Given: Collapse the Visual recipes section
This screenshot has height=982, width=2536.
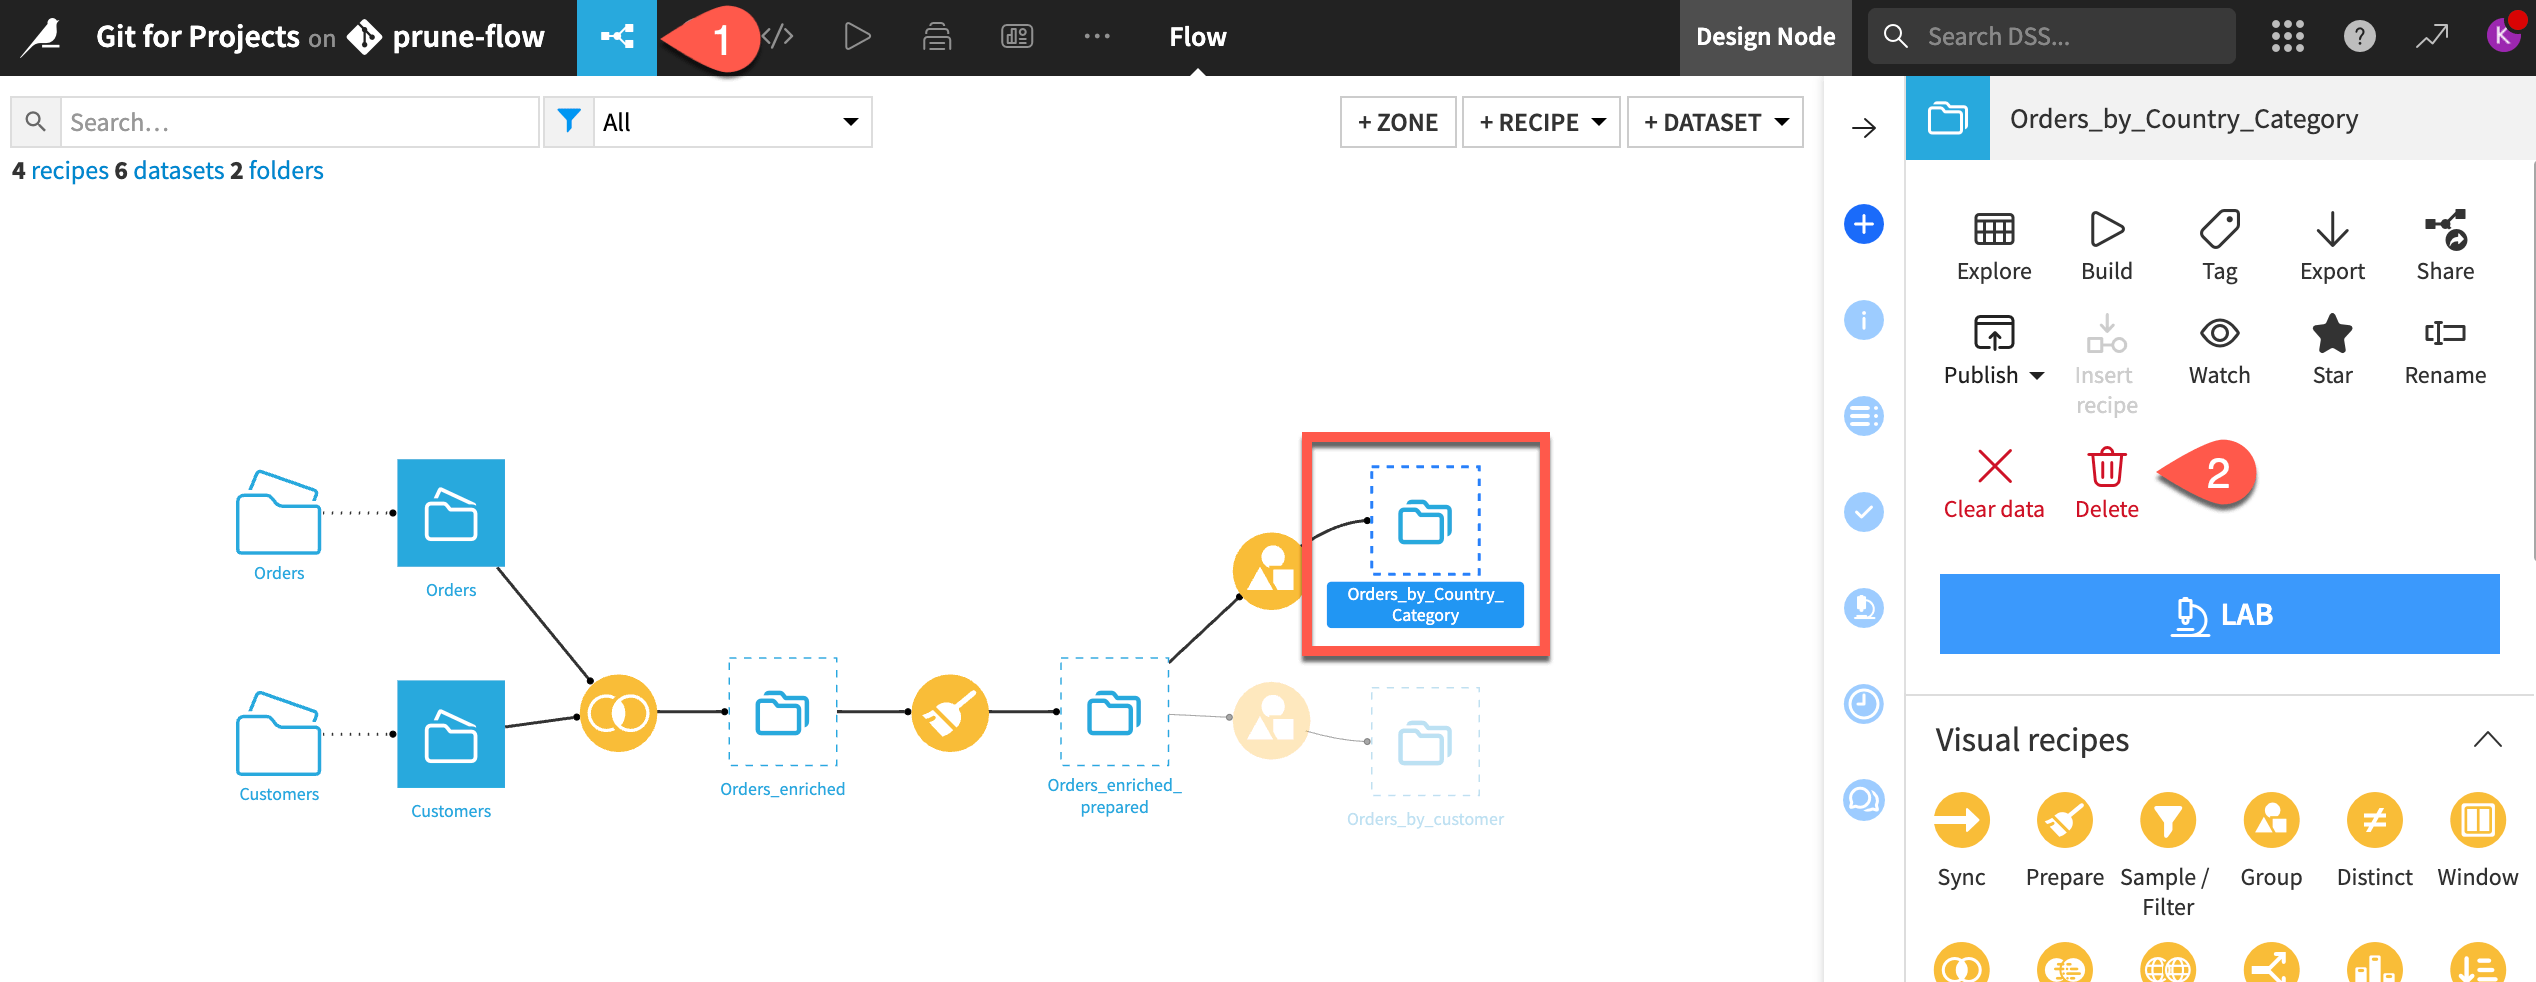Looking at the screenshot, I should tap(2487, 740).
